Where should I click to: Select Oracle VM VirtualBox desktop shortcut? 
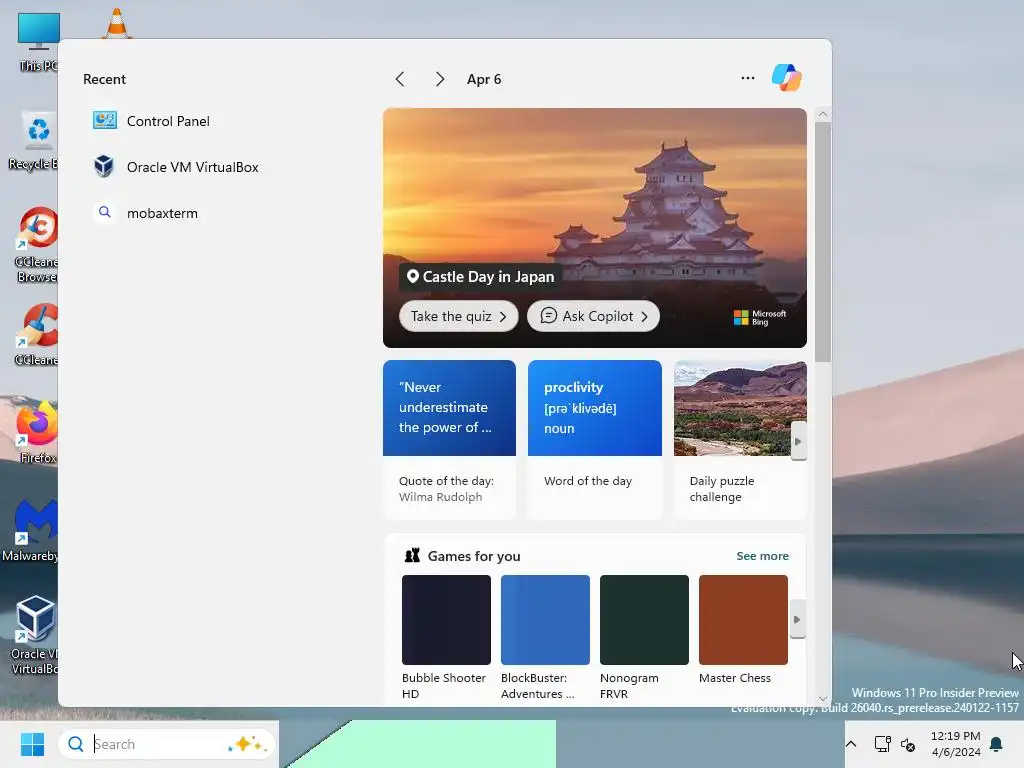35,635
